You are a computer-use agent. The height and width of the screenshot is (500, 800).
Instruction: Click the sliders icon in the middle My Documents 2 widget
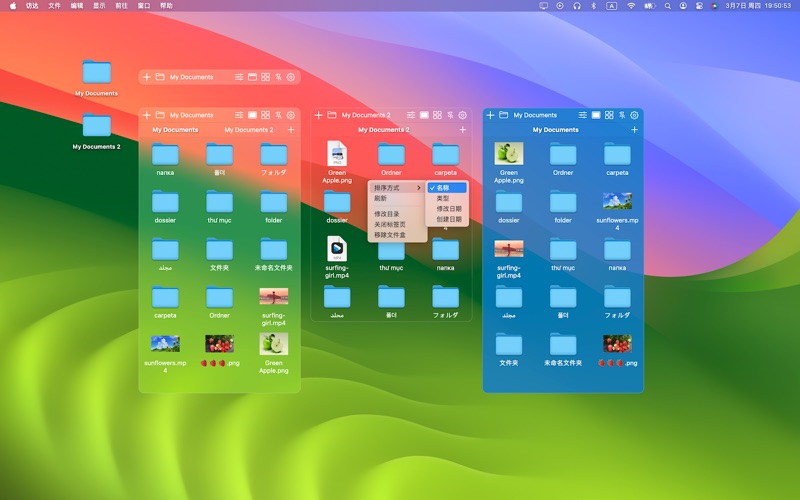(411, 115)
